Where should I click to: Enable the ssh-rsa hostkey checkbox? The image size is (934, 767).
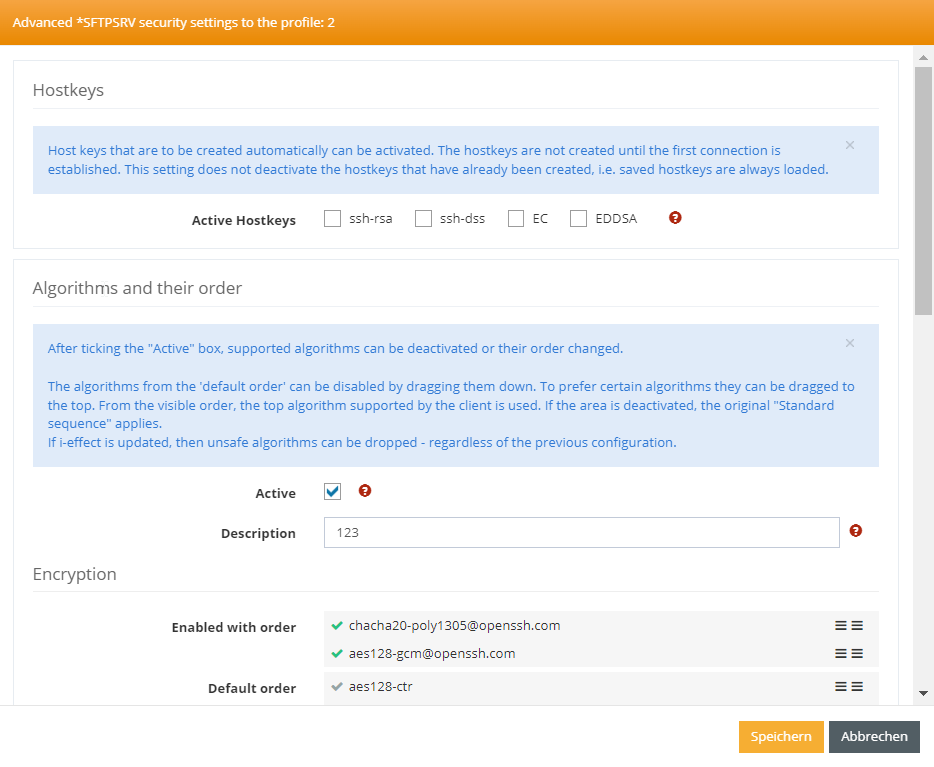[x=333, y=219]
